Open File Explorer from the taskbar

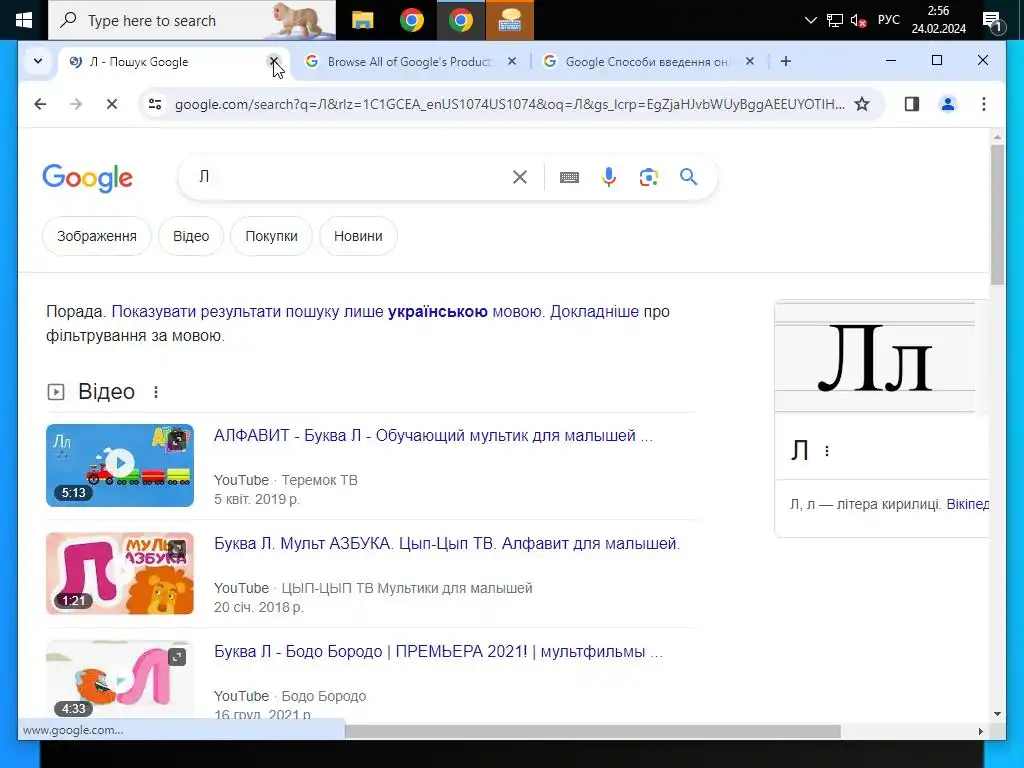click(x=362, y=20)
